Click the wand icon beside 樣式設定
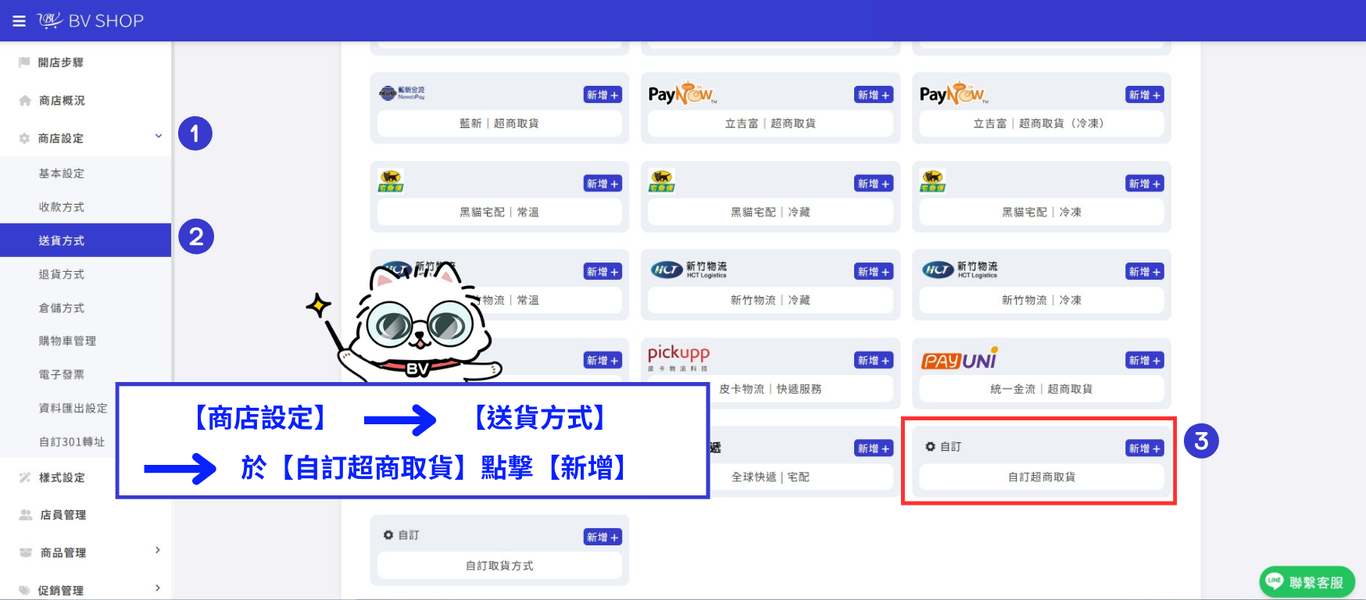 pyautogui.click(x=25, y=478)
